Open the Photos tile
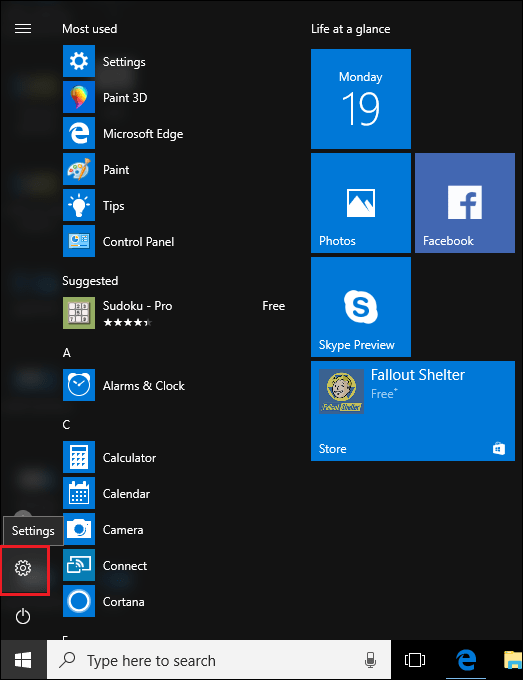 click(361, 203)
